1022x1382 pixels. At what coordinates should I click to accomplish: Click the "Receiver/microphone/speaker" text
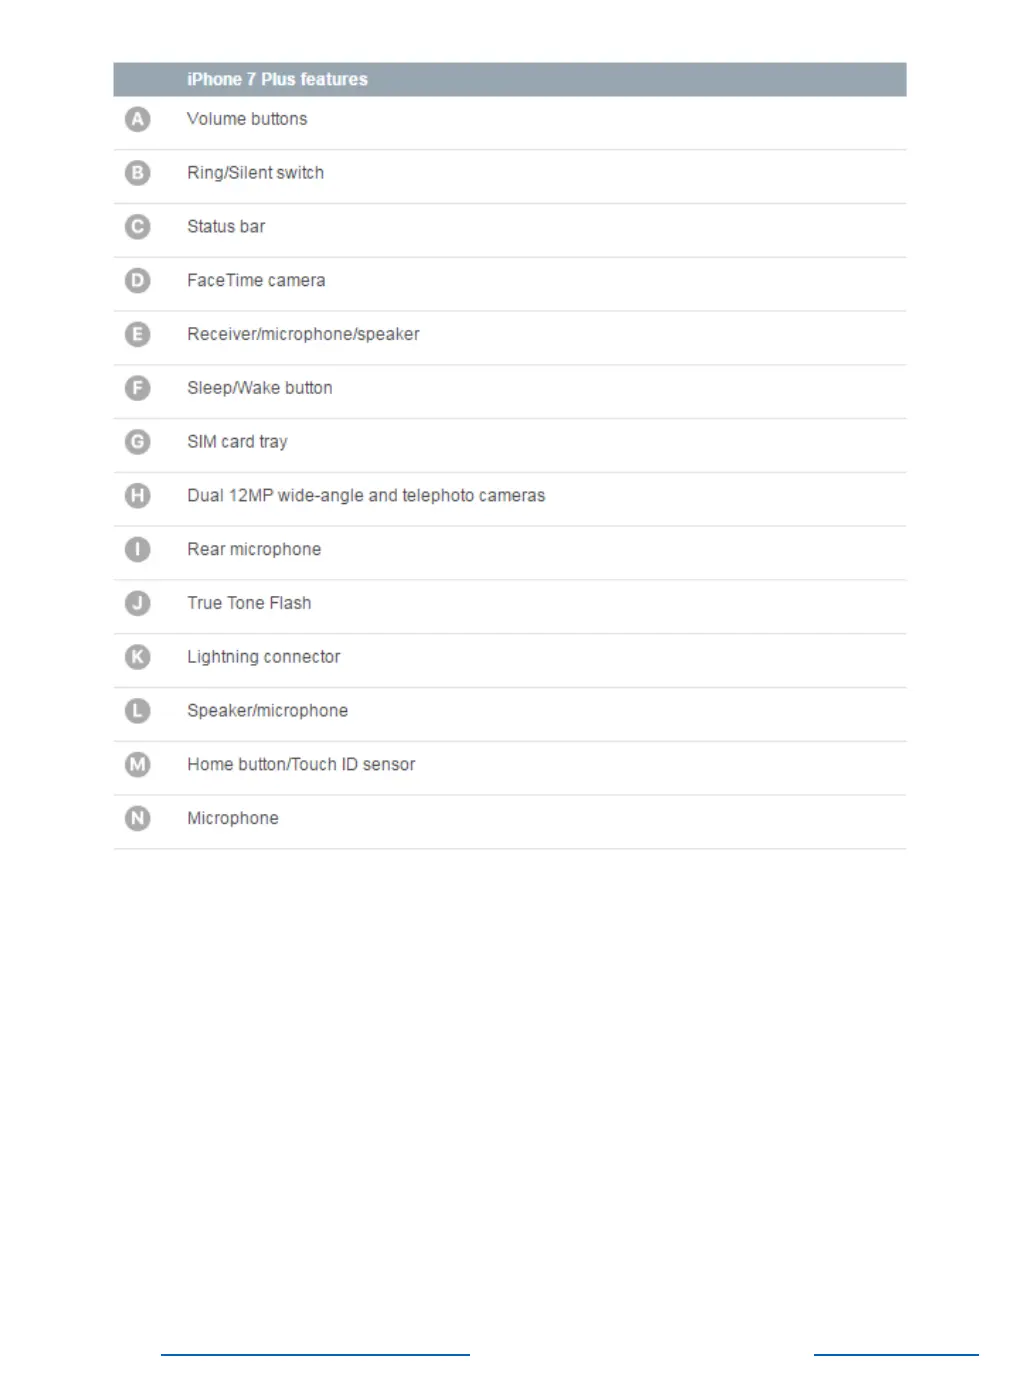pyautogui.click(x=303, y=334)
